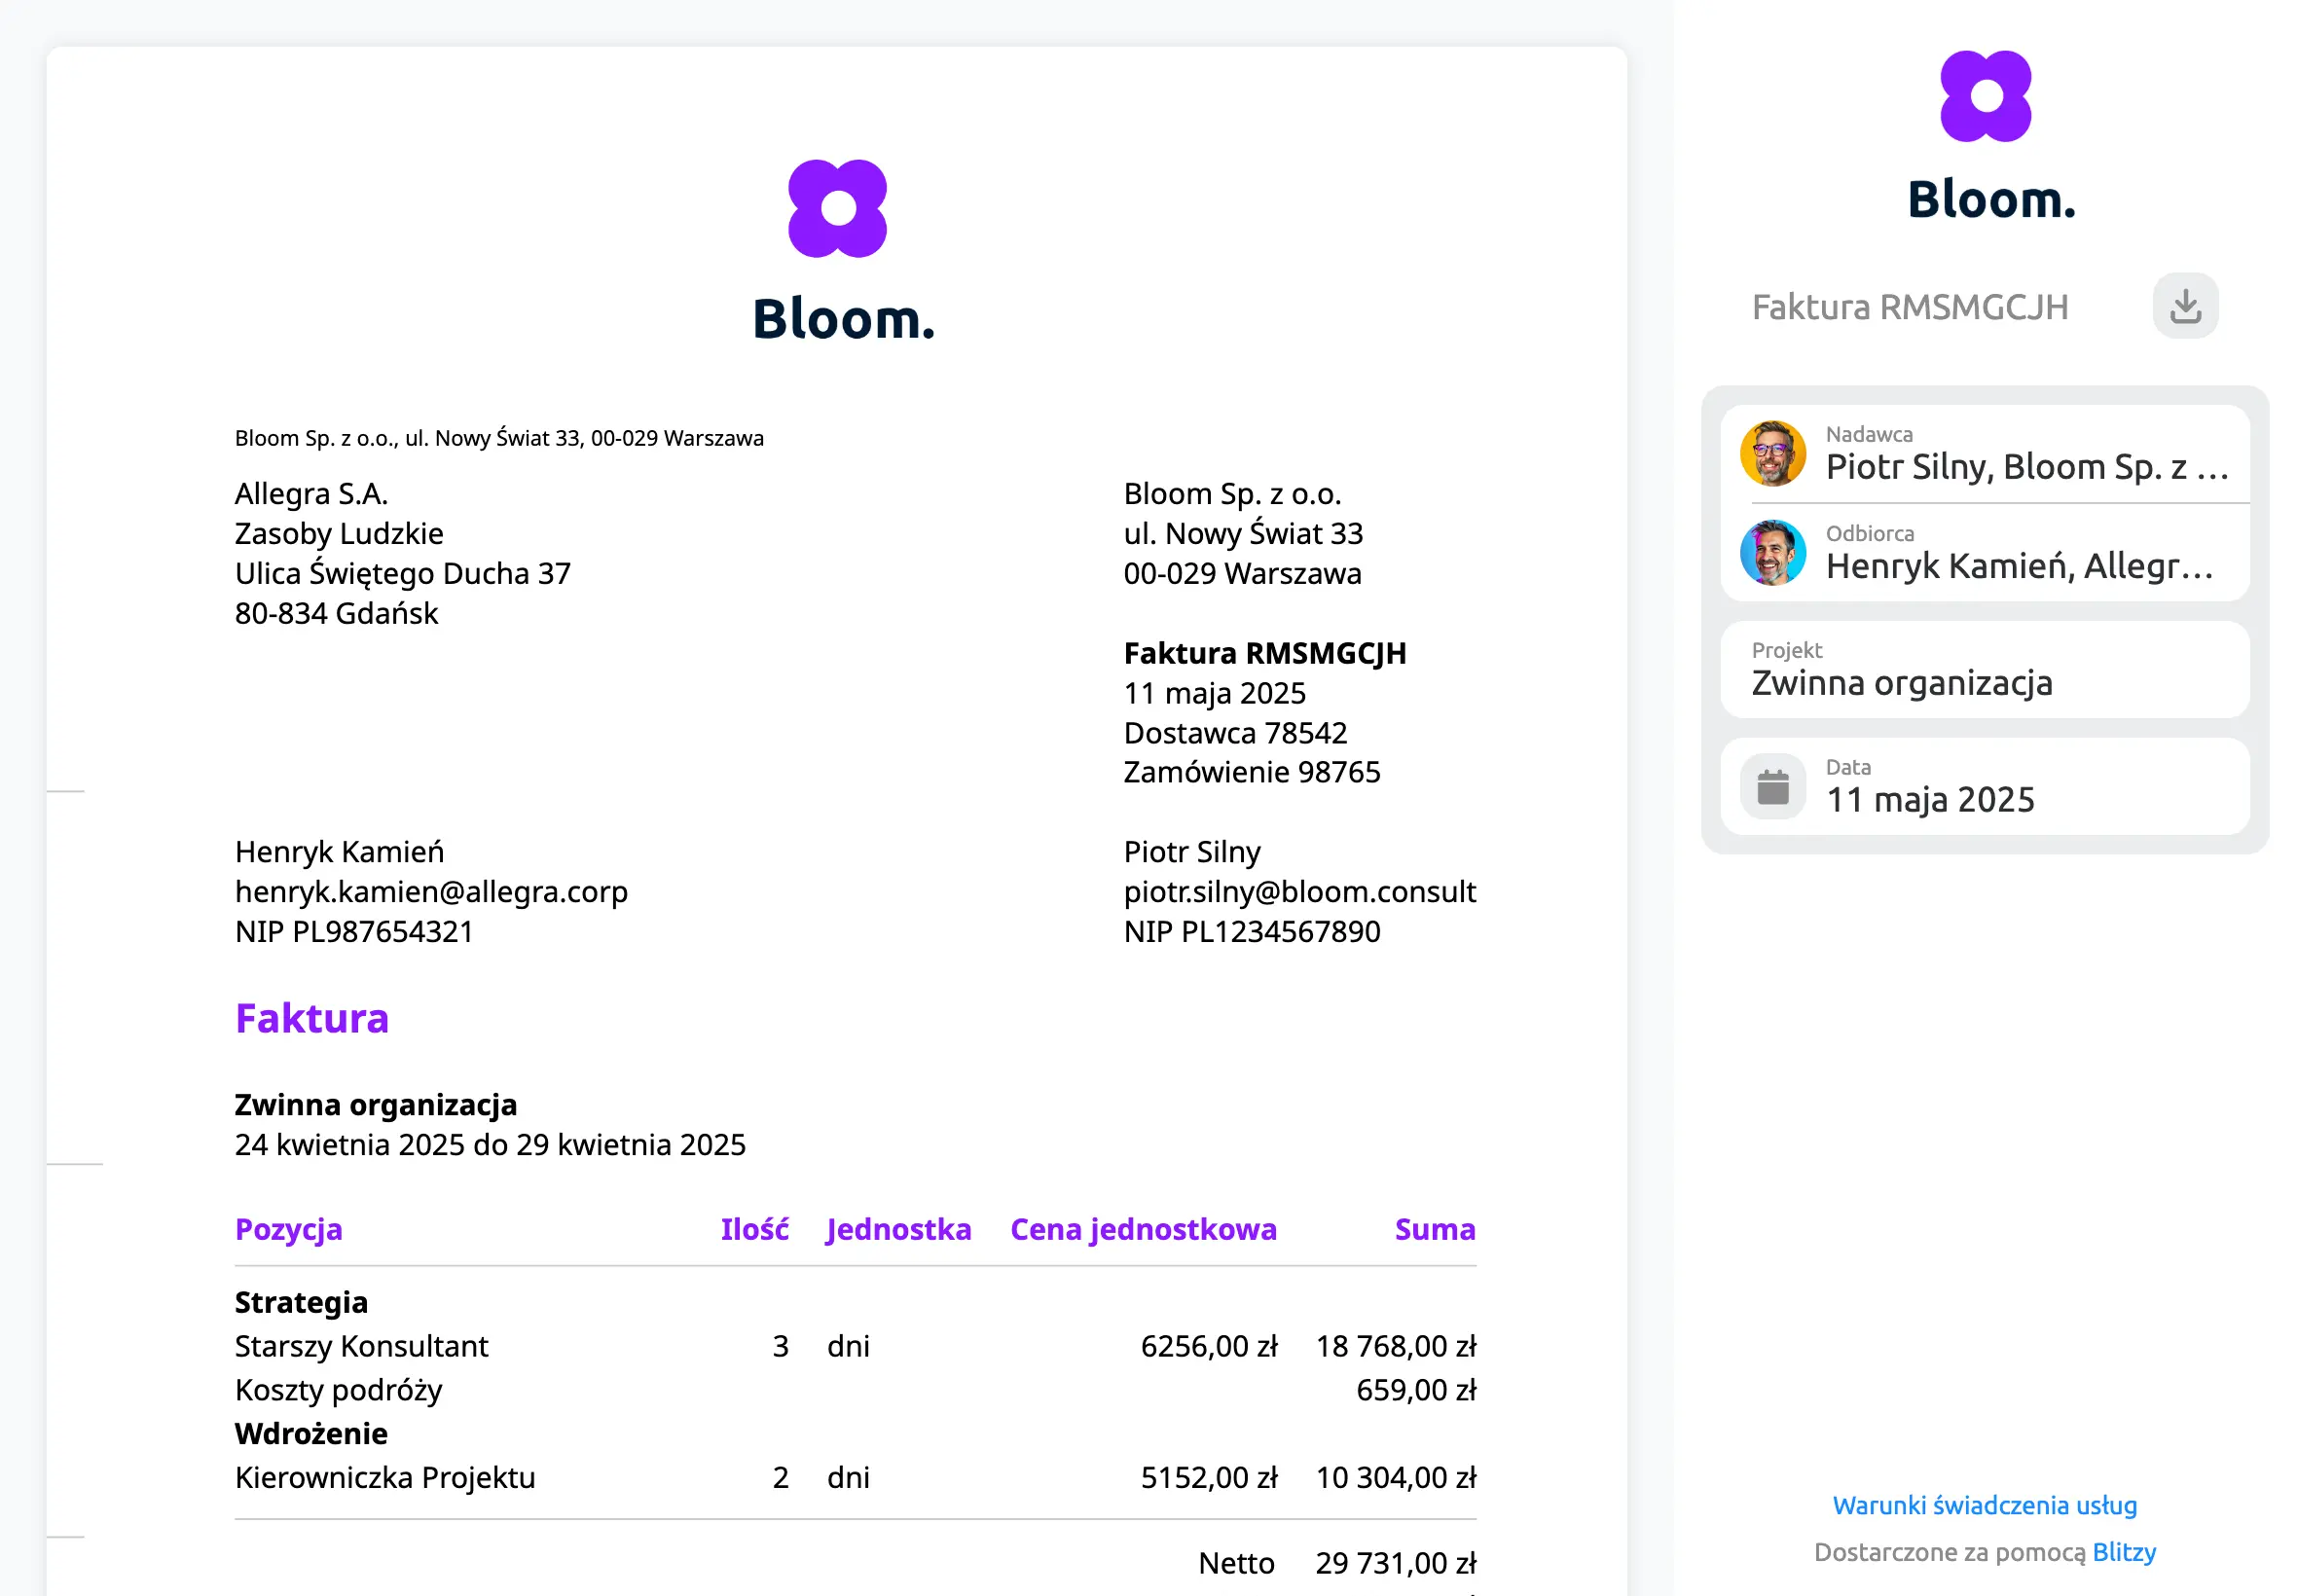This screenshot has width=2297, height=1596.
Task: Click the date range 24 kwietnia 2025 line
Action: click(490, 1144)
